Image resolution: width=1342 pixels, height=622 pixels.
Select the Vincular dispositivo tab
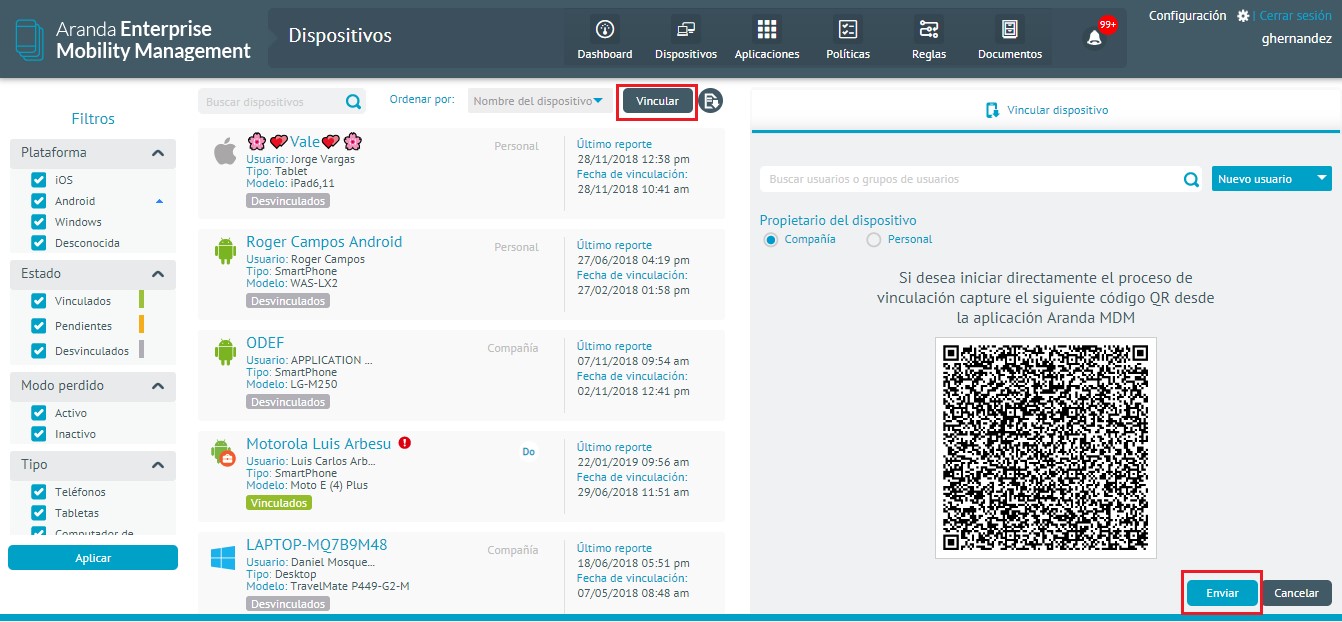1047,110
